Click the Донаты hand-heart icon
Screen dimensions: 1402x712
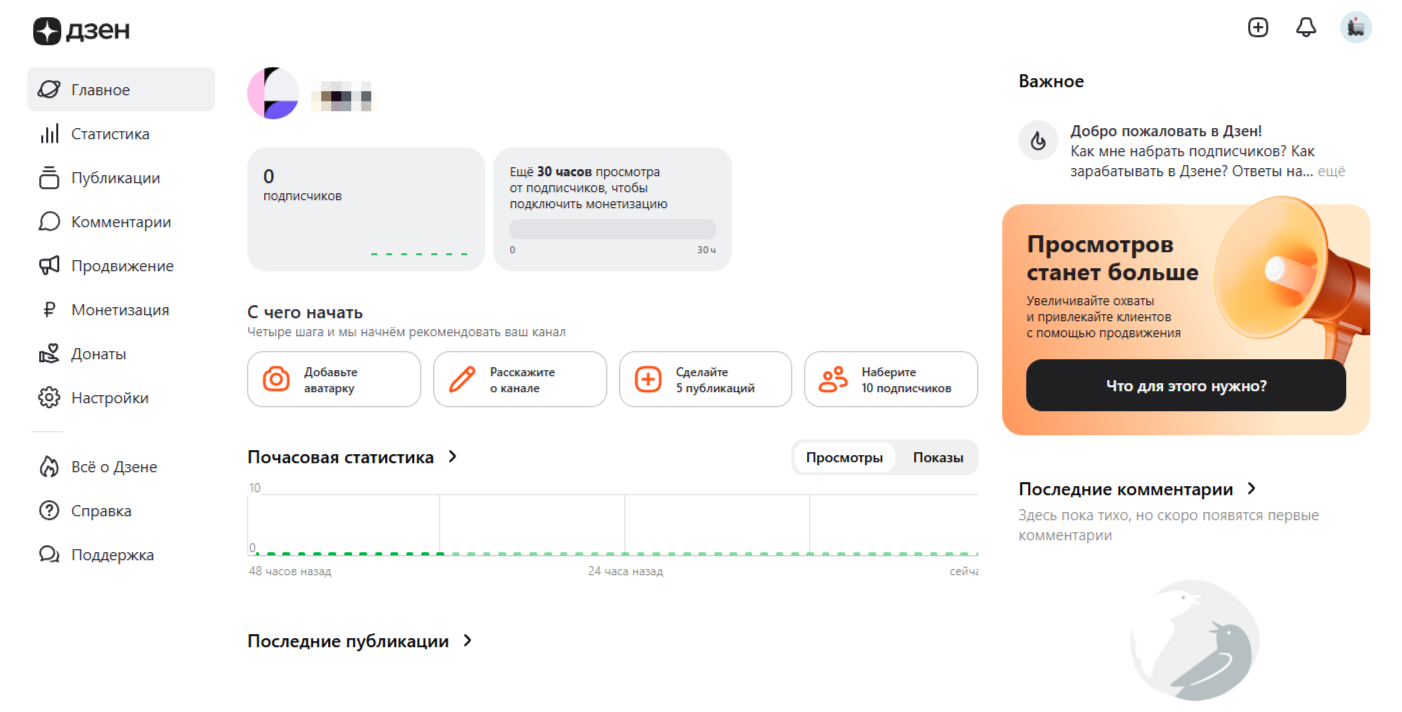pyautogui.click(x=49, y=354)
